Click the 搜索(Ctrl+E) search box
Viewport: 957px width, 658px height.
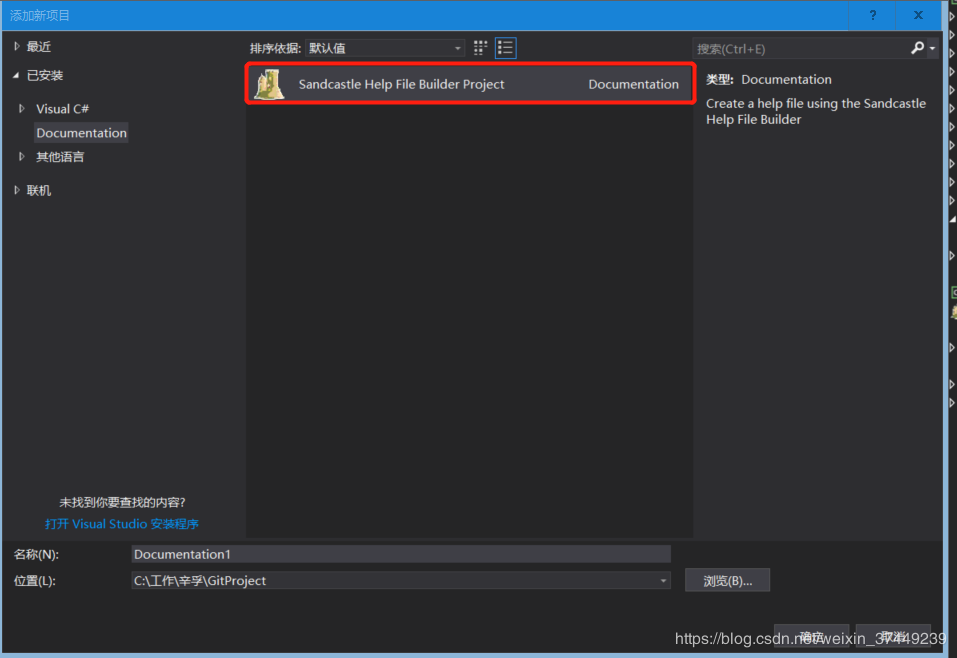click(801, 48)
